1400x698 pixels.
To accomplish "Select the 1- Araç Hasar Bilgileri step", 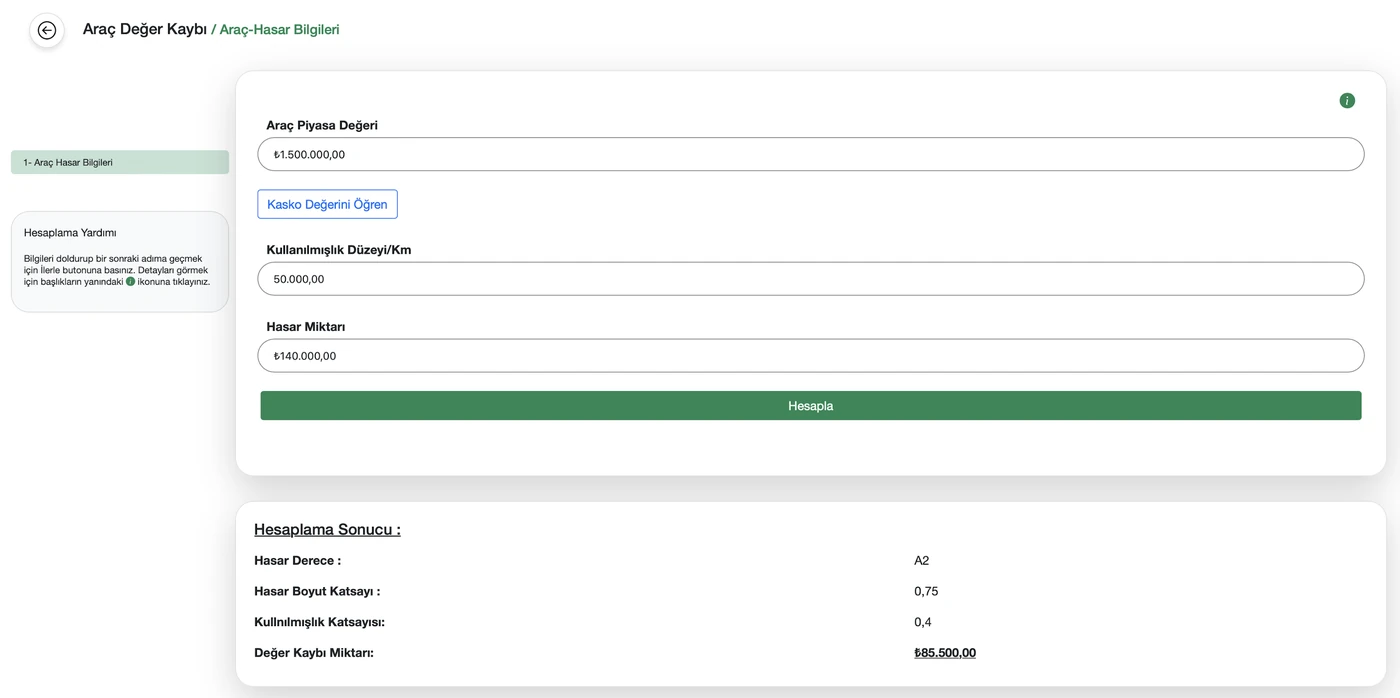I will click(120, 162).
